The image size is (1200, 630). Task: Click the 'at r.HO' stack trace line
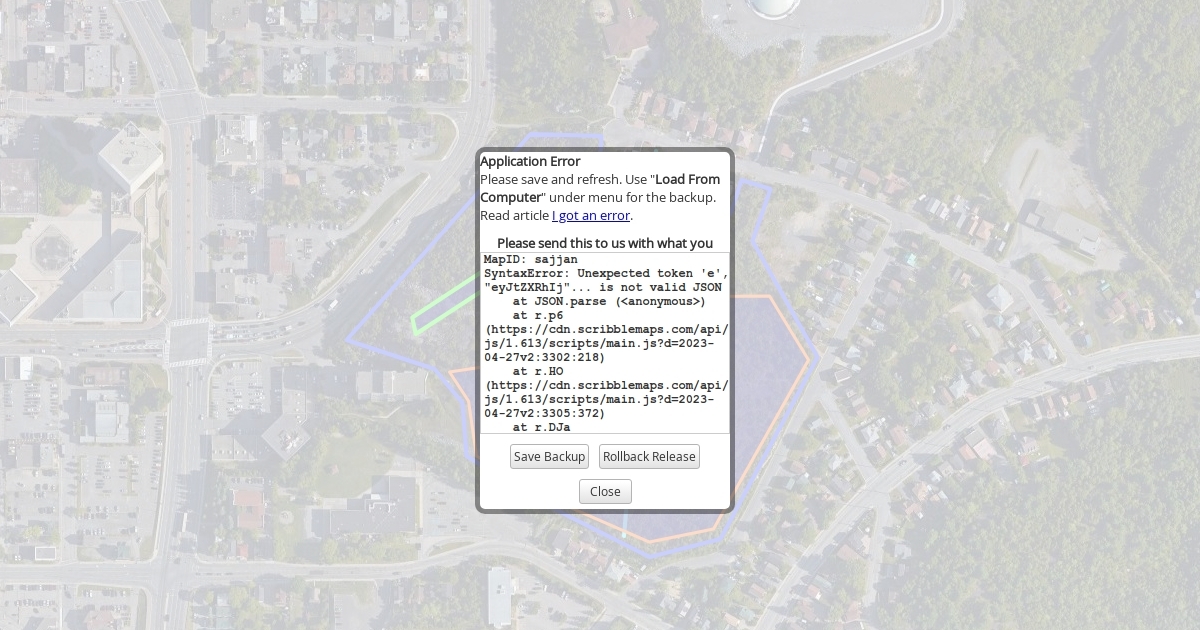(x=538, y=371)
